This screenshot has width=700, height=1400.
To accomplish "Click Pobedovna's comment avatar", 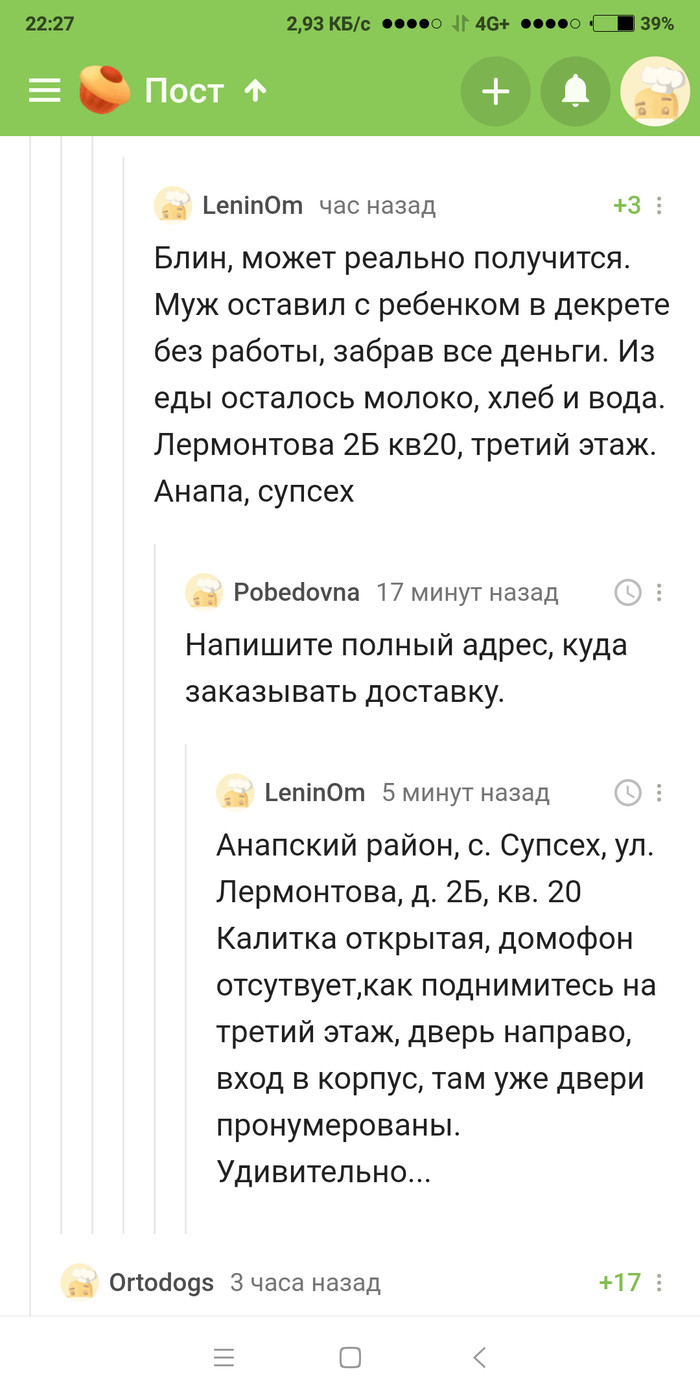I will coord(204,592).
